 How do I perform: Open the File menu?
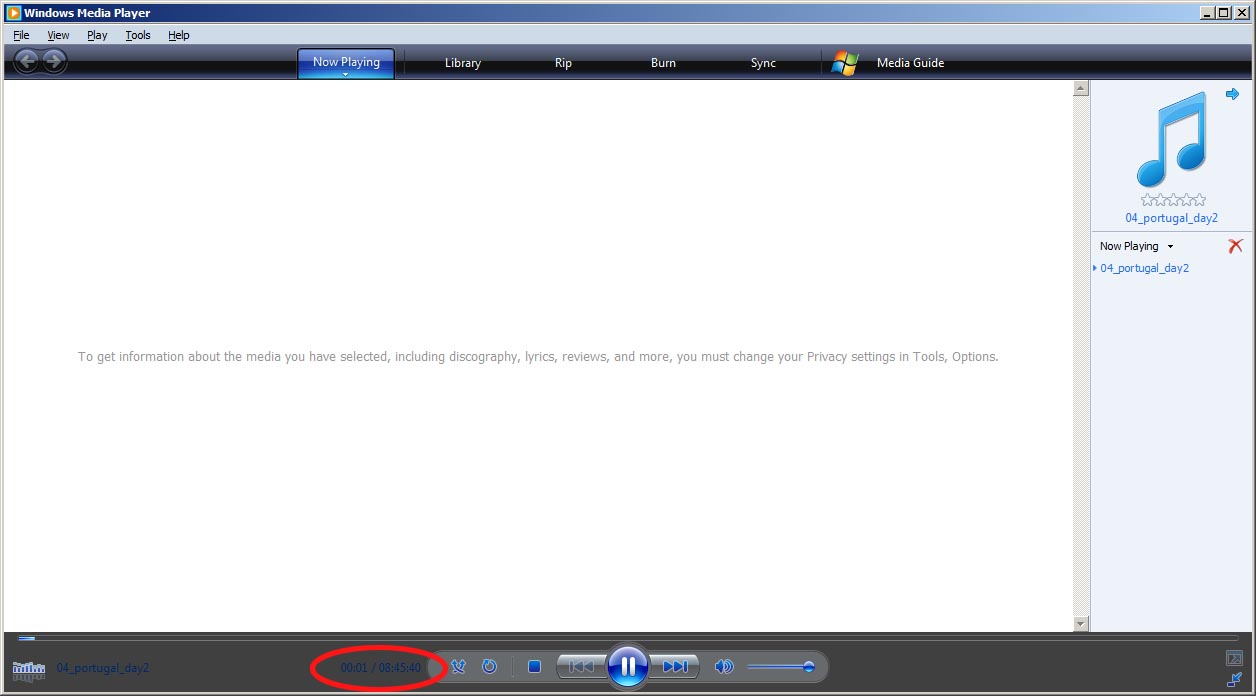pos(21,35)
